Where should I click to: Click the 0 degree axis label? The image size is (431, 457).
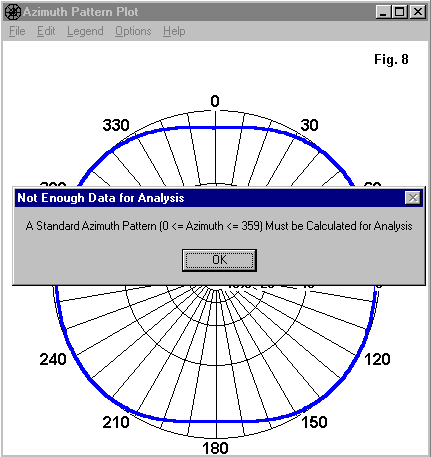215,101
